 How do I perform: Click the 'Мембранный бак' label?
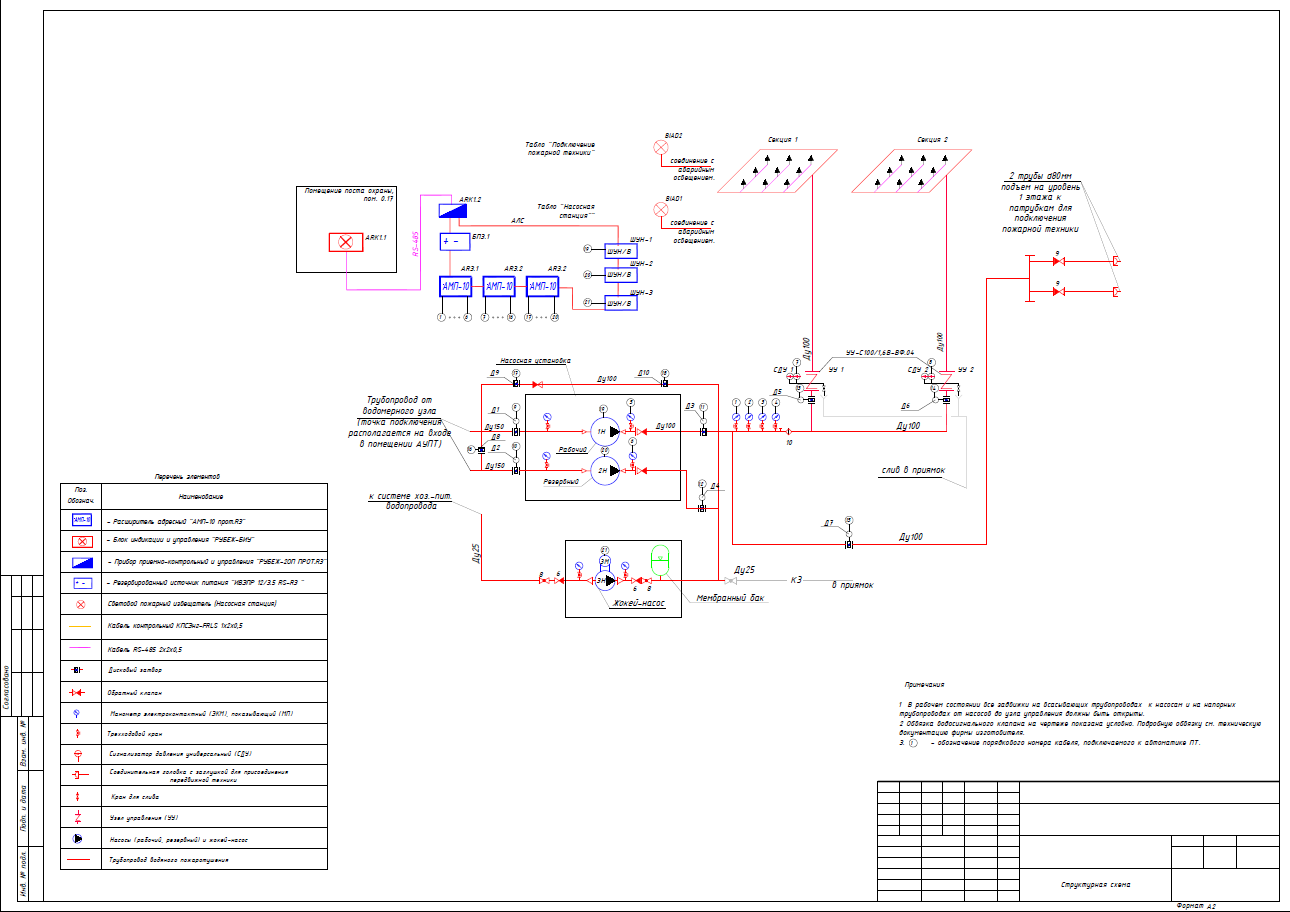(x=731, y=598)
